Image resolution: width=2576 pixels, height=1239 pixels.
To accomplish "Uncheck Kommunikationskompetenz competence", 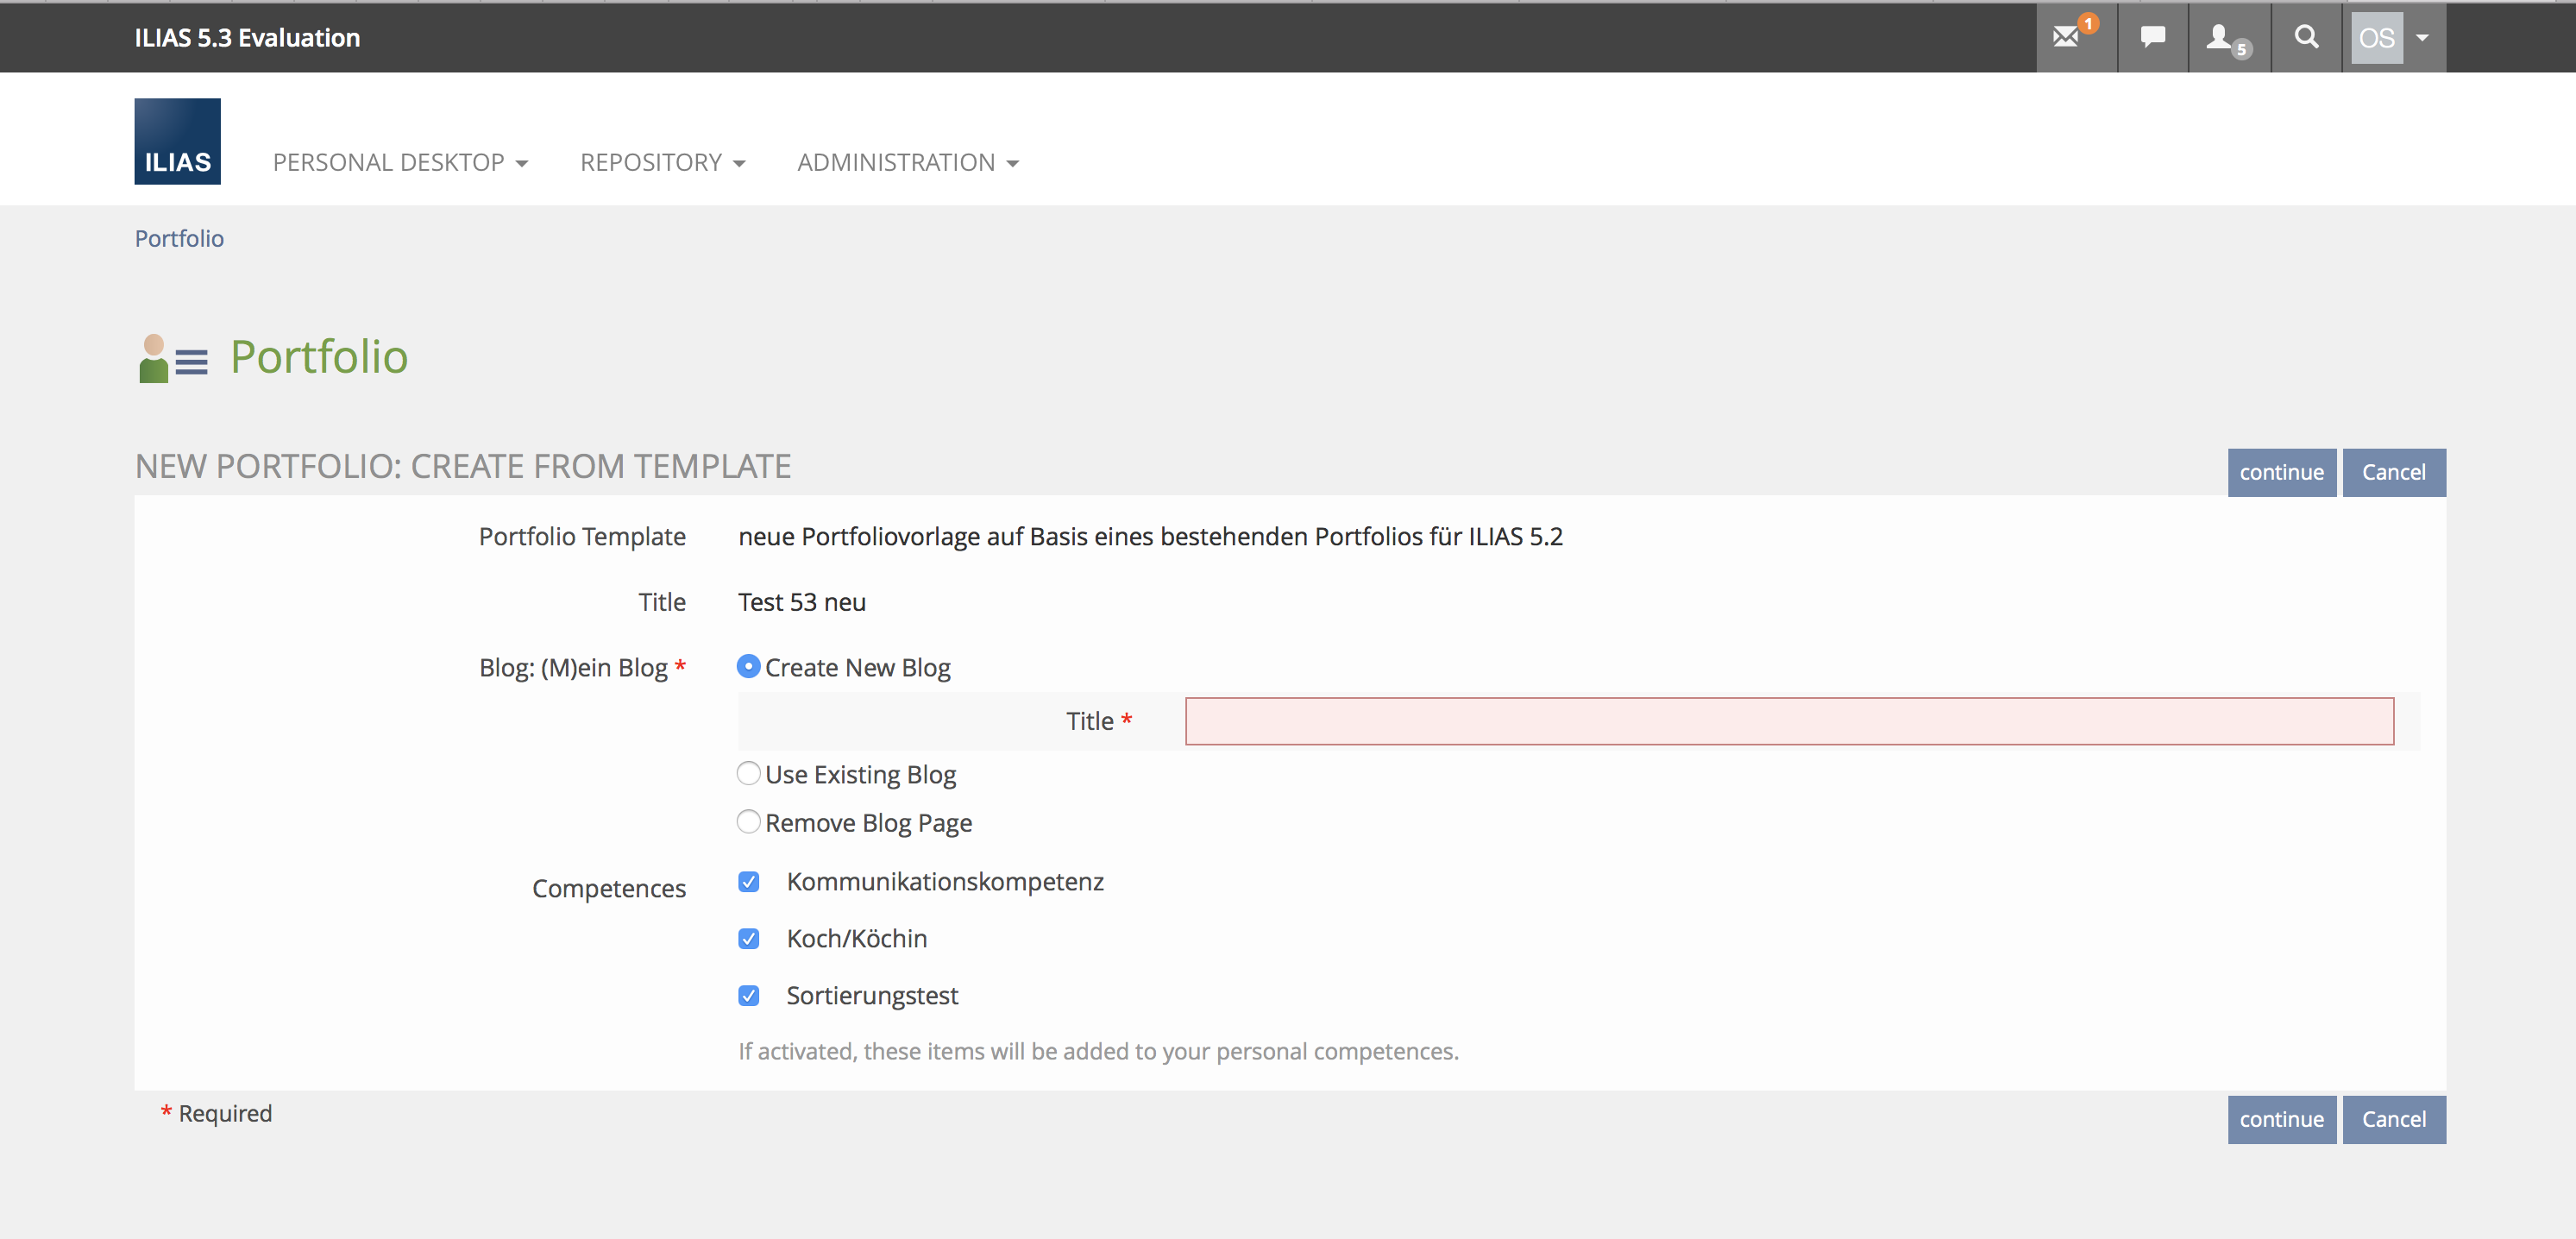I will point(748,881).
